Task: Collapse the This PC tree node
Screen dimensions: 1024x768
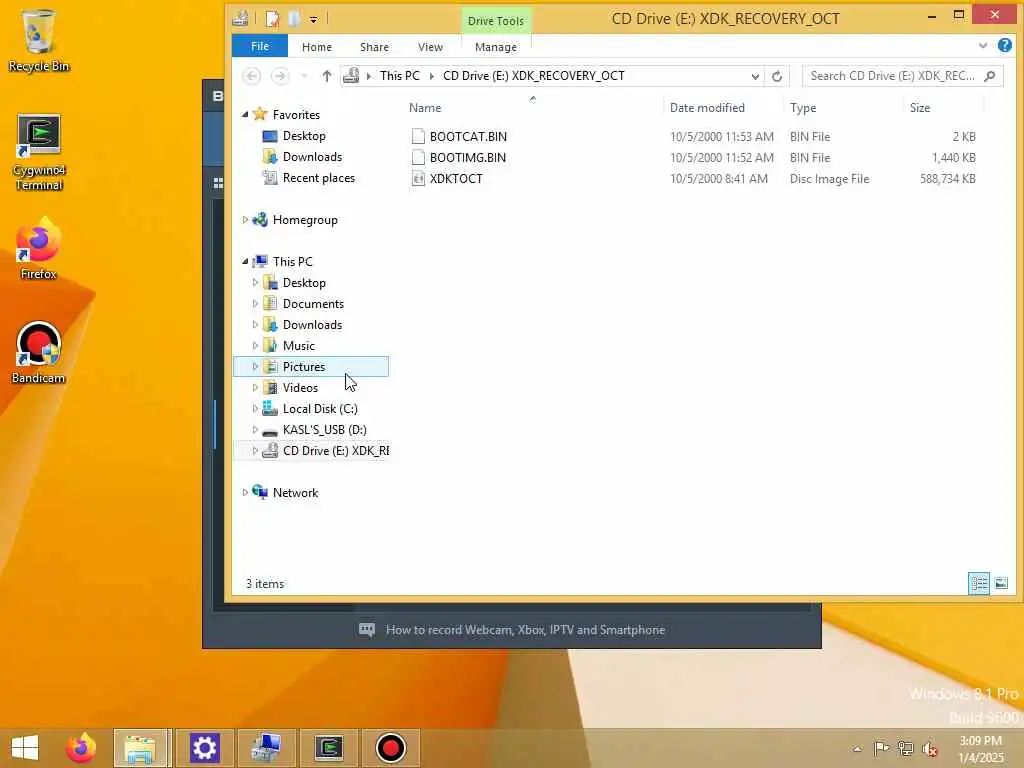Action: (245, 261)
